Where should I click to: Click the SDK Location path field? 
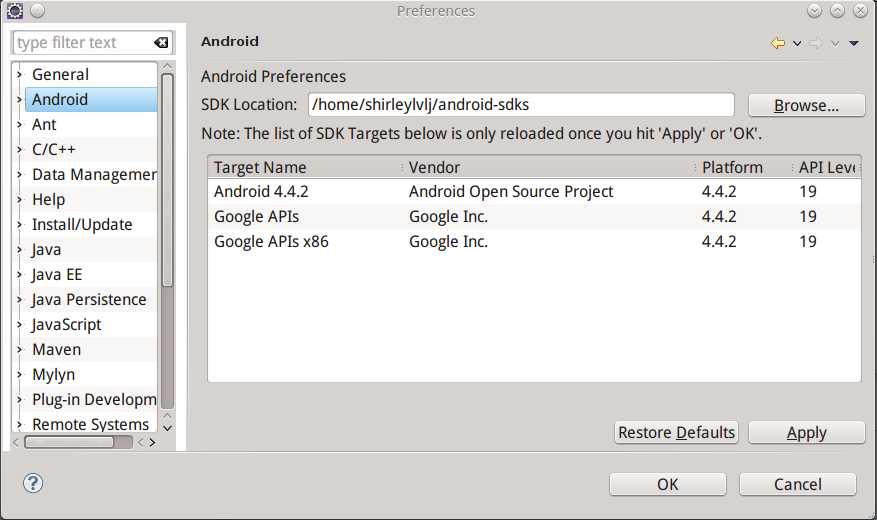coord(521,105)
